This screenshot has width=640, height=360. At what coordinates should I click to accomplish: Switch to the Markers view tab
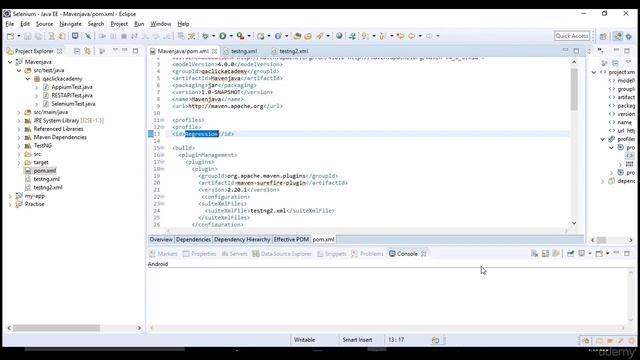pyautogui.click(x=163, y=254)
